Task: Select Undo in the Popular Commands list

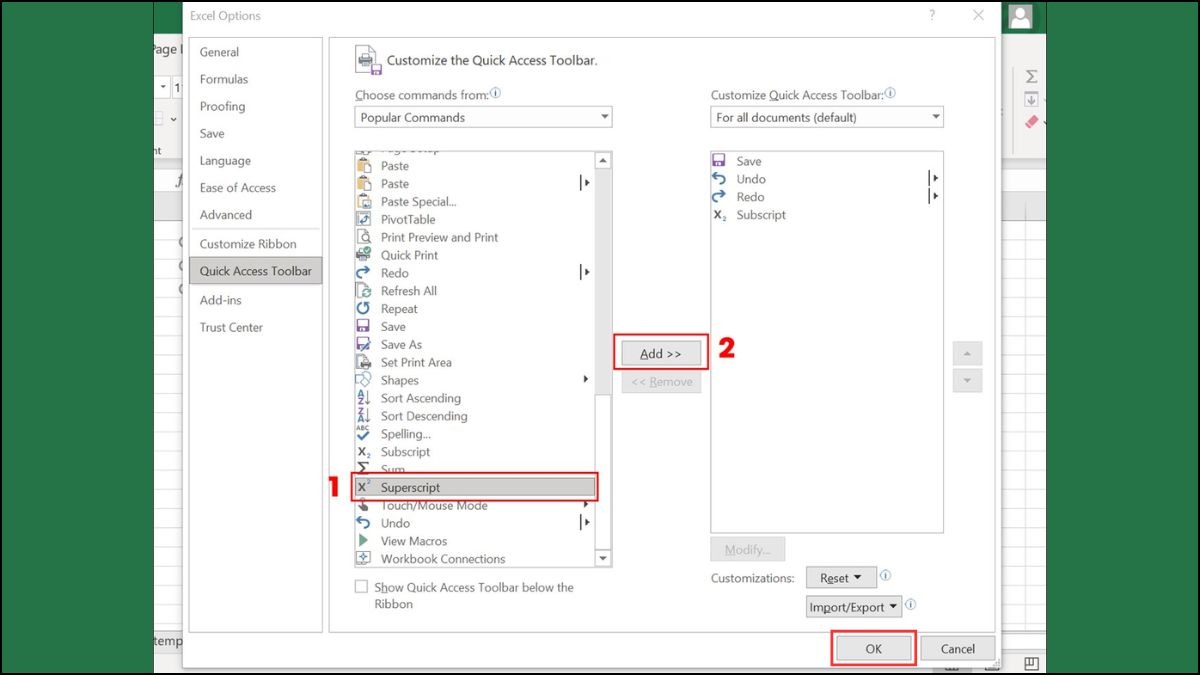Action: pos(474,524)
